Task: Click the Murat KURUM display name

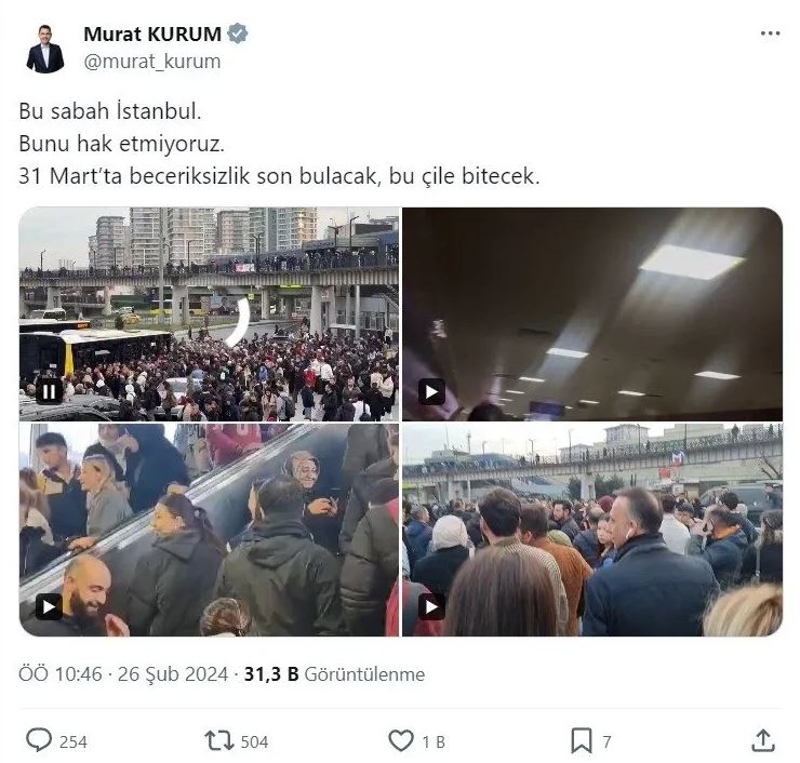Action: (152, 34)
